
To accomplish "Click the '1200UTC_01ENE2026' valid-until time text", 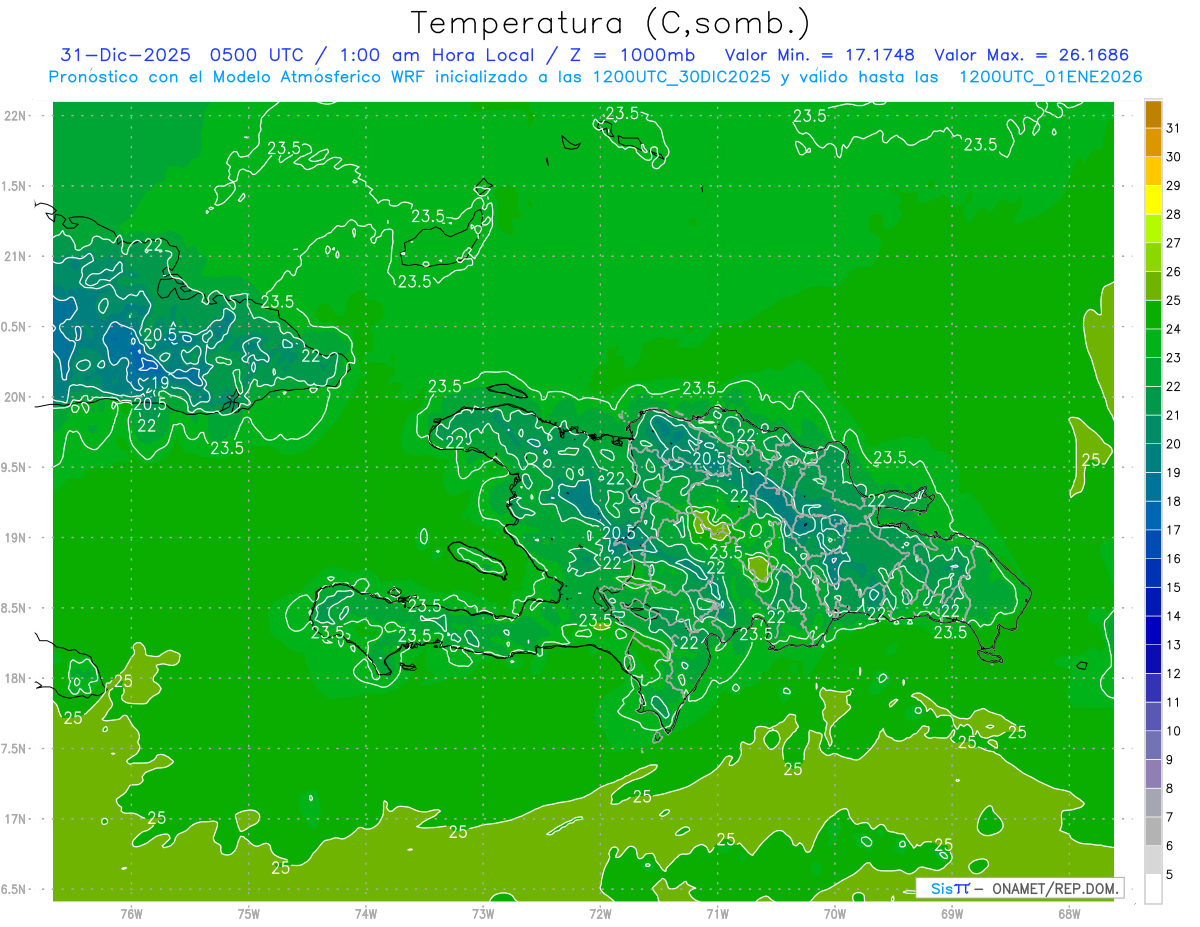I will (x=1050, y=77).
